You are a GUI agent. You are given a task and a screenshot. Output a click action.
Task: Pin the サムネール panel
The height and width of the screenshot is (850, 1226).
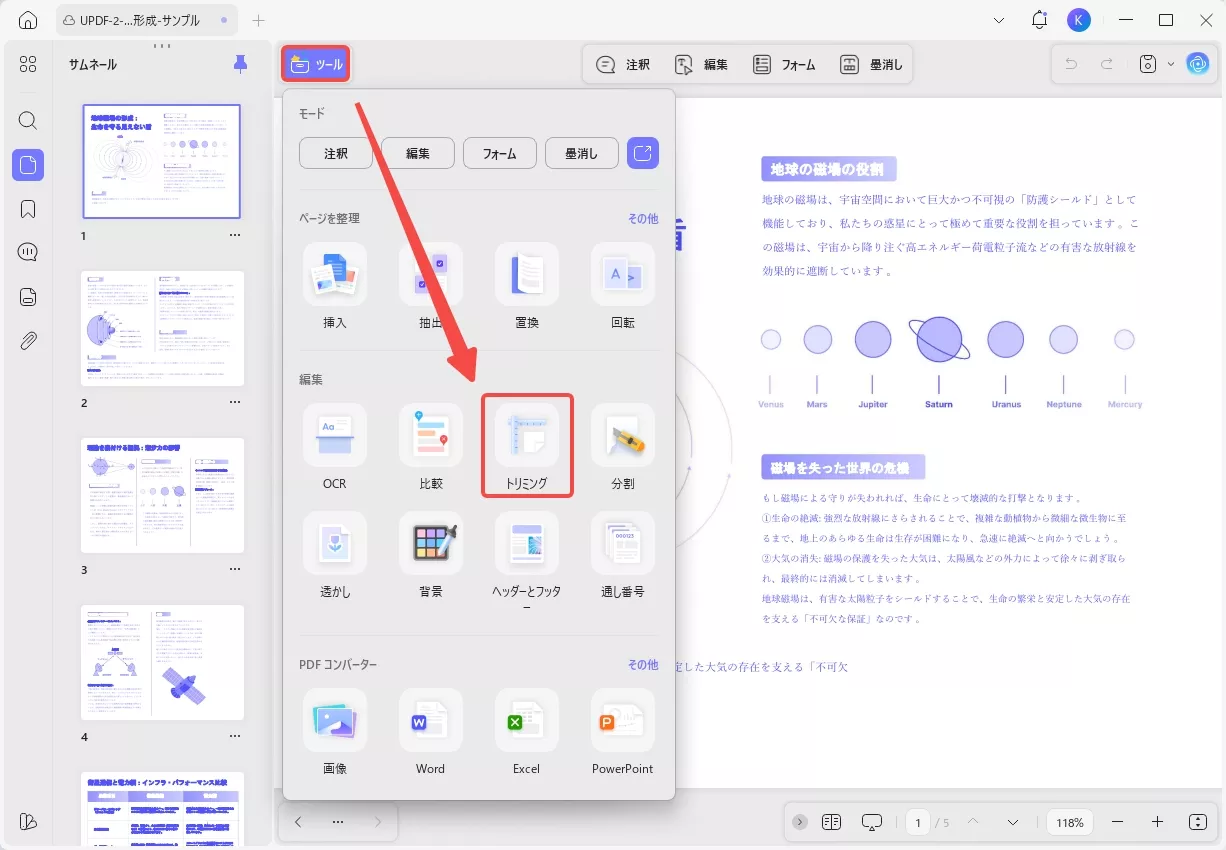tap(240, 64)
